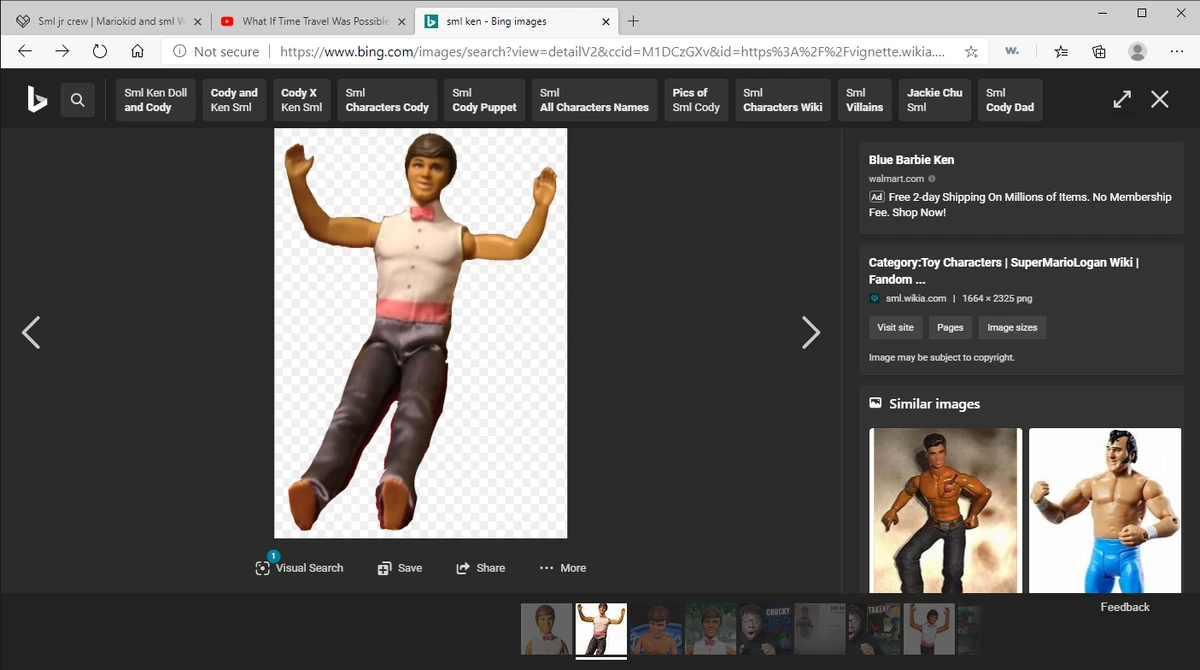1200x670 pixels.
Task: Go to the next image with the right arrow
Action: (x=811, y=332)
